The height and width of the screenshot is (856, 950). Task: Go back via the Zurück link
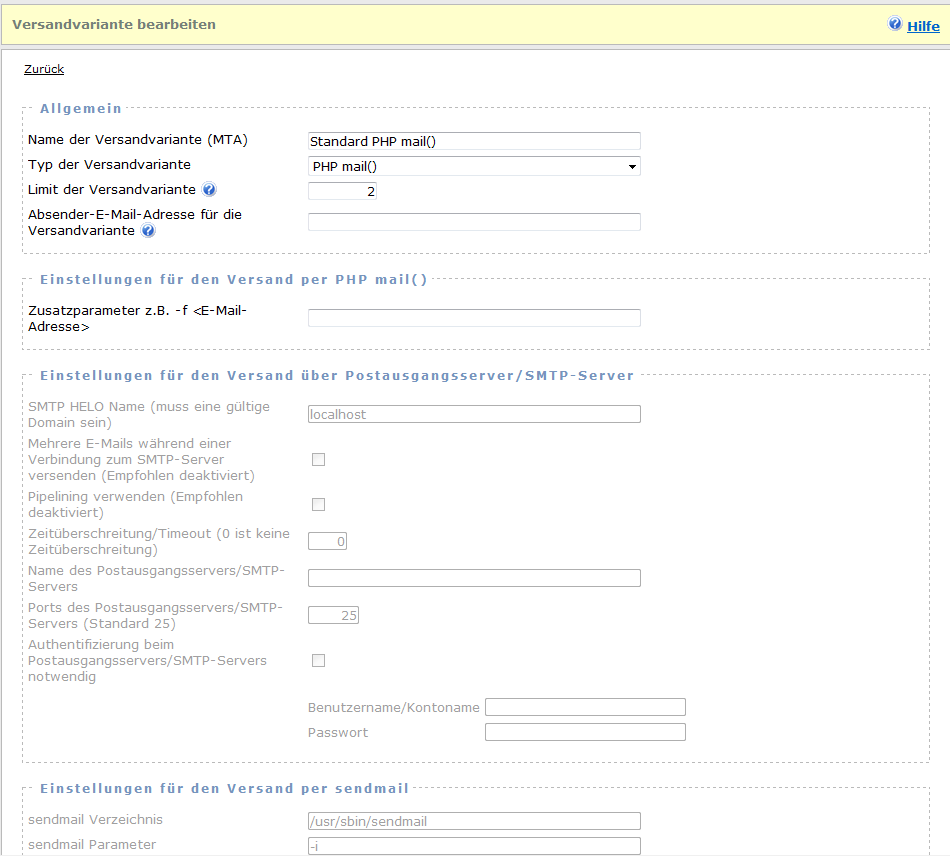click(44, 69)
